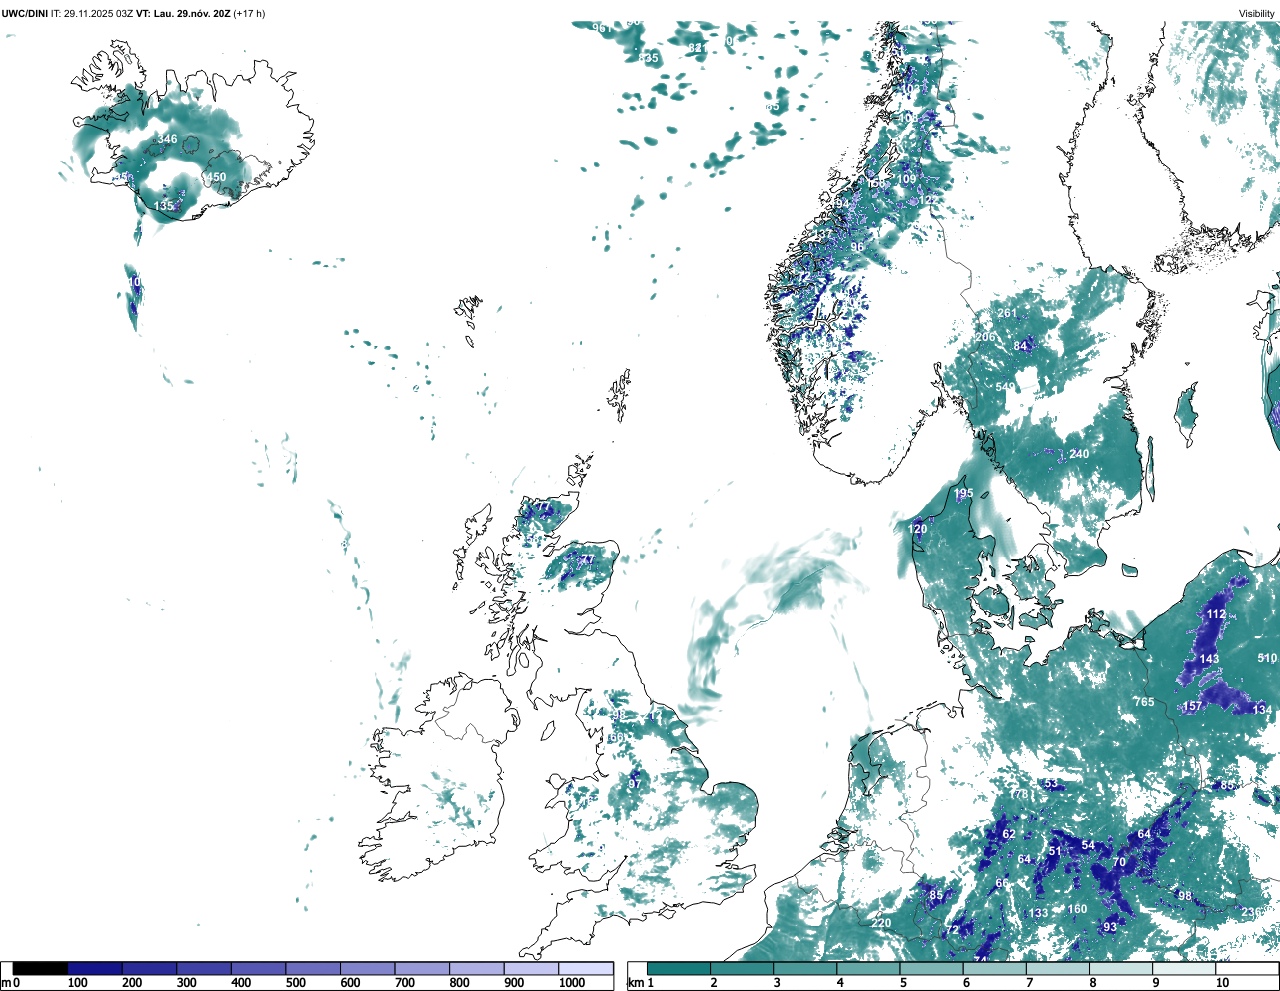Click the 510 value label
This screenshot has width=1280, height=991.
[x=1267, y=658]
